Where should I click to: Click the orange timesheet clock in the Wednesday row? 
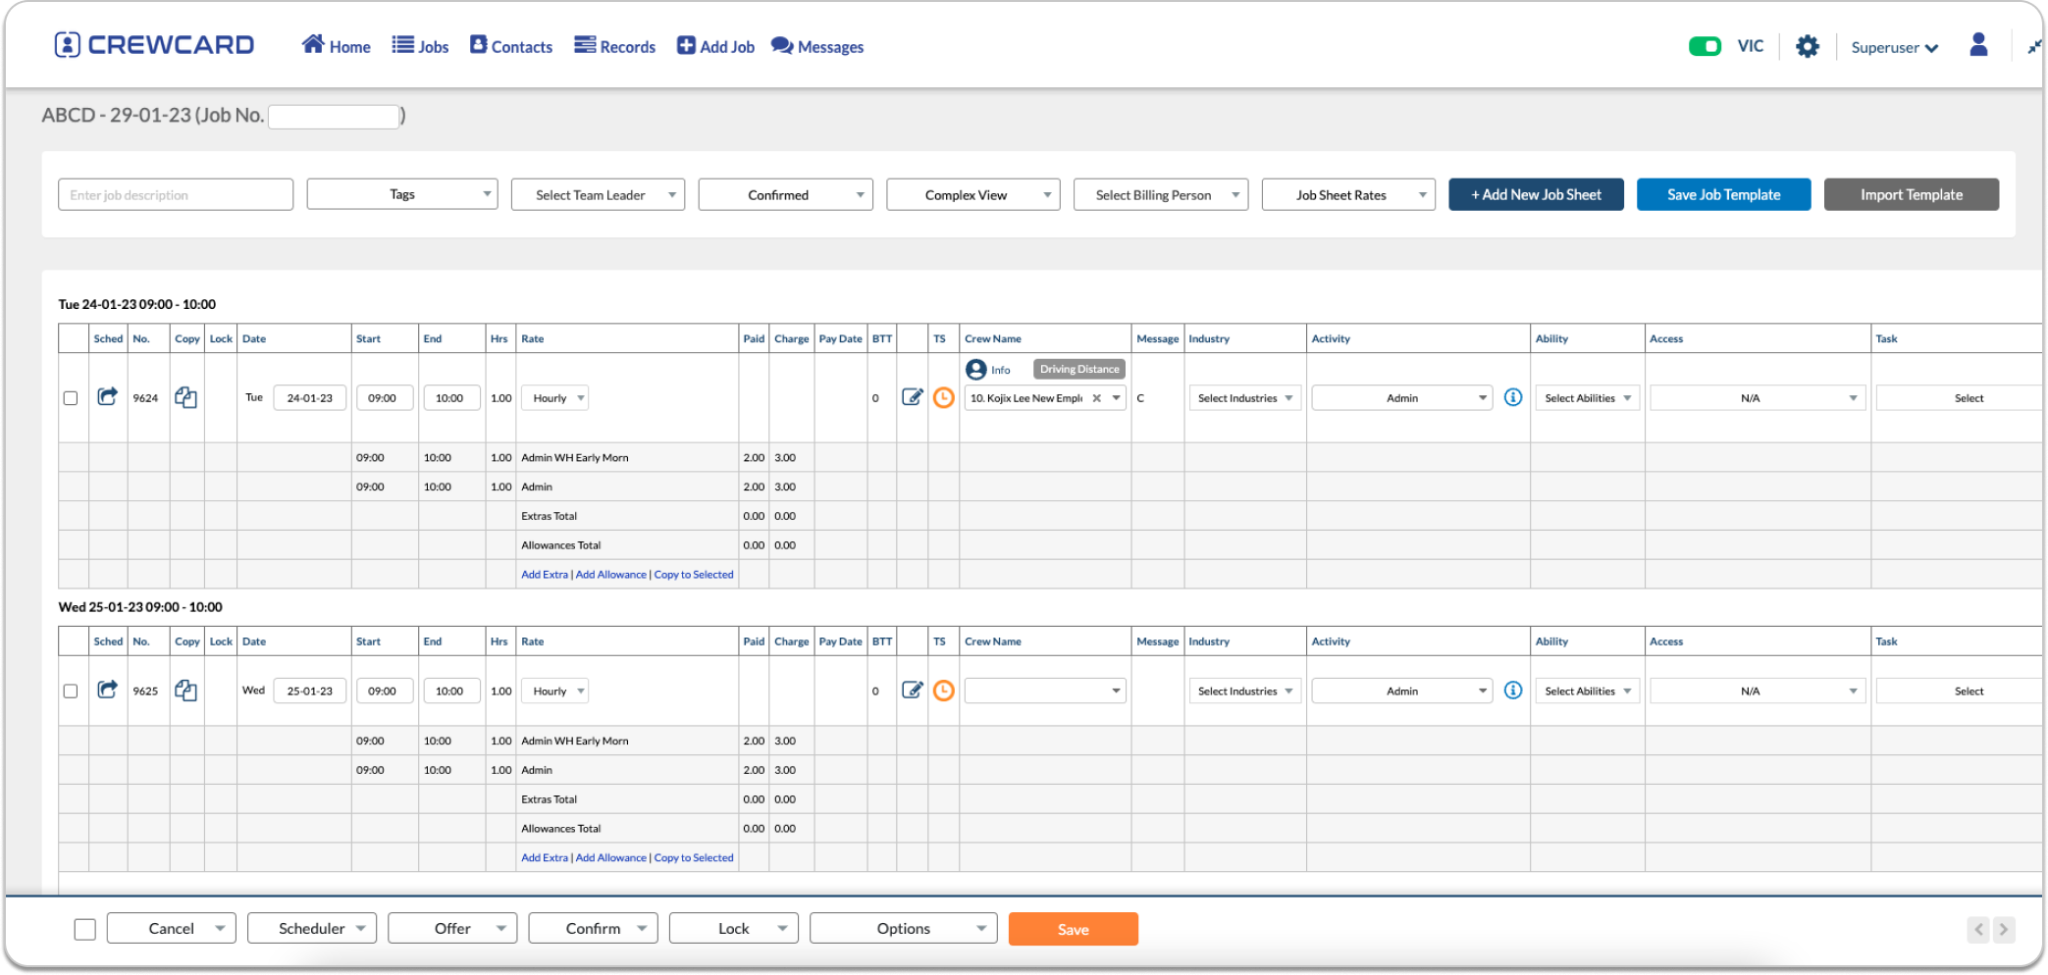(943, 690)
